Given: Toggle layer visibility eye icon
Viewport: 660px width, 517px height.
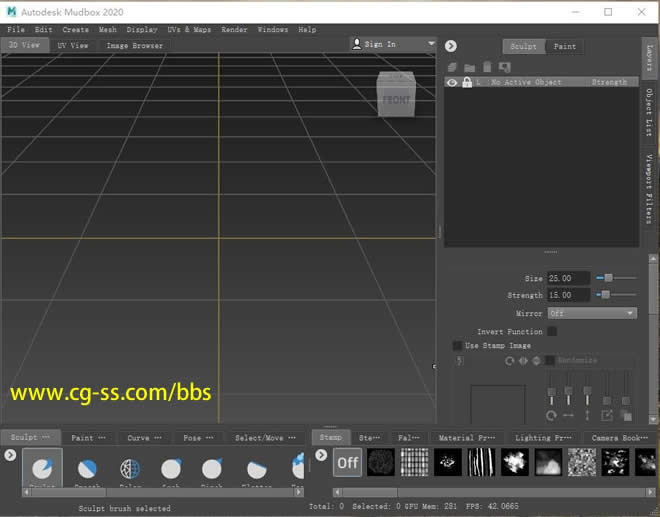Looking at the screenshot, I should point(453,82).
